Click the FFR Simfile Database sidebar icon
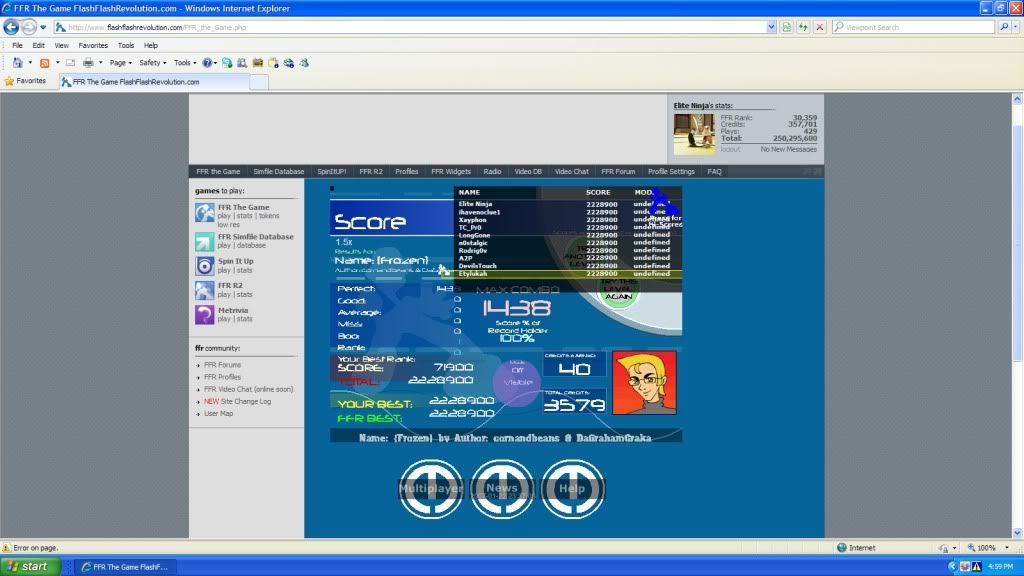The image size is (1024, 576). click(x=204, y=241)
